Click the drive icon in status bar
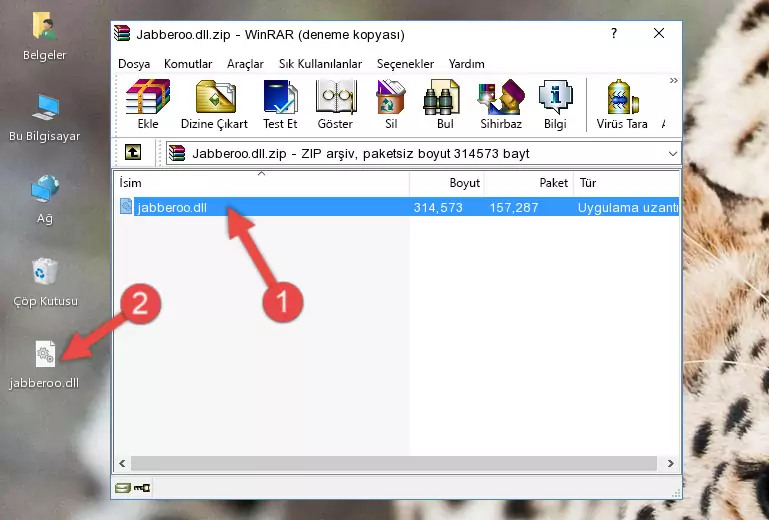769x520 pixels. [123, 488]
